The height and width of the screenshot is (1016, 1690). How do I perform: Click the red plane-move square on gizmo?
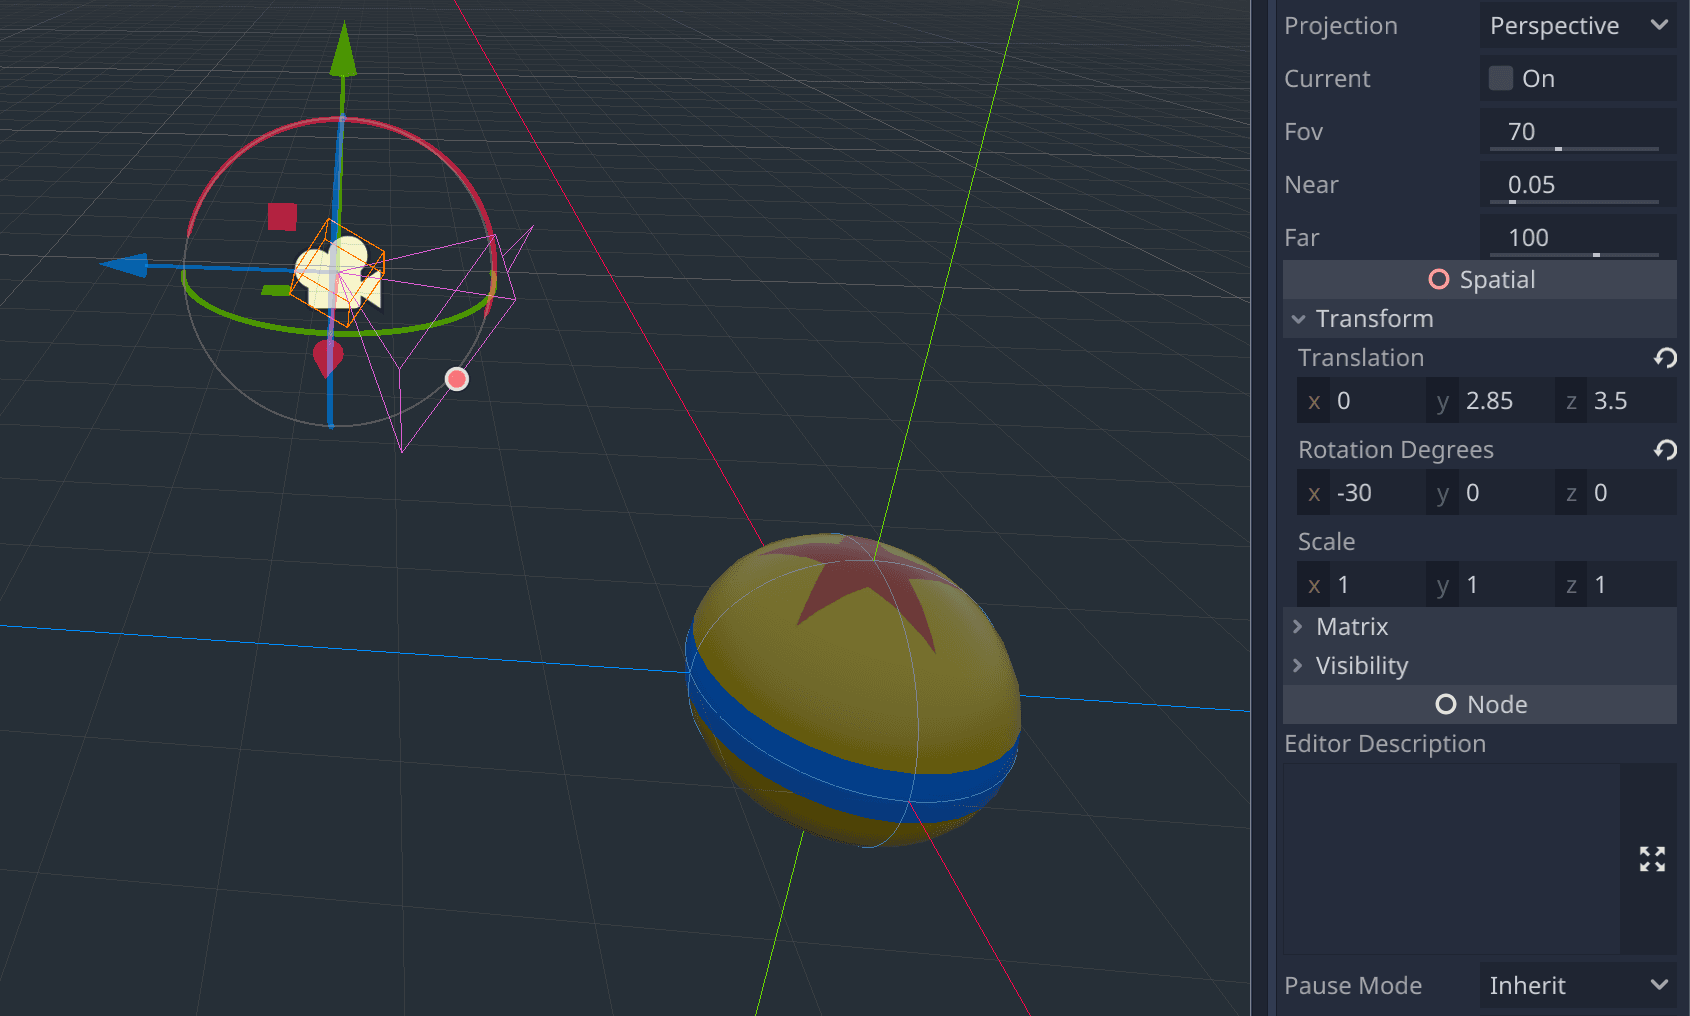tap(282, 216)
